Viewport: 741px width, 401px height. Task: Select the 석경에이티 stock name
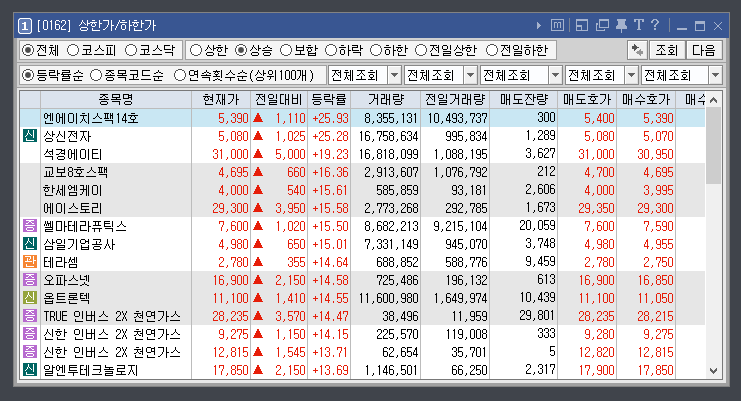(73, 154)
